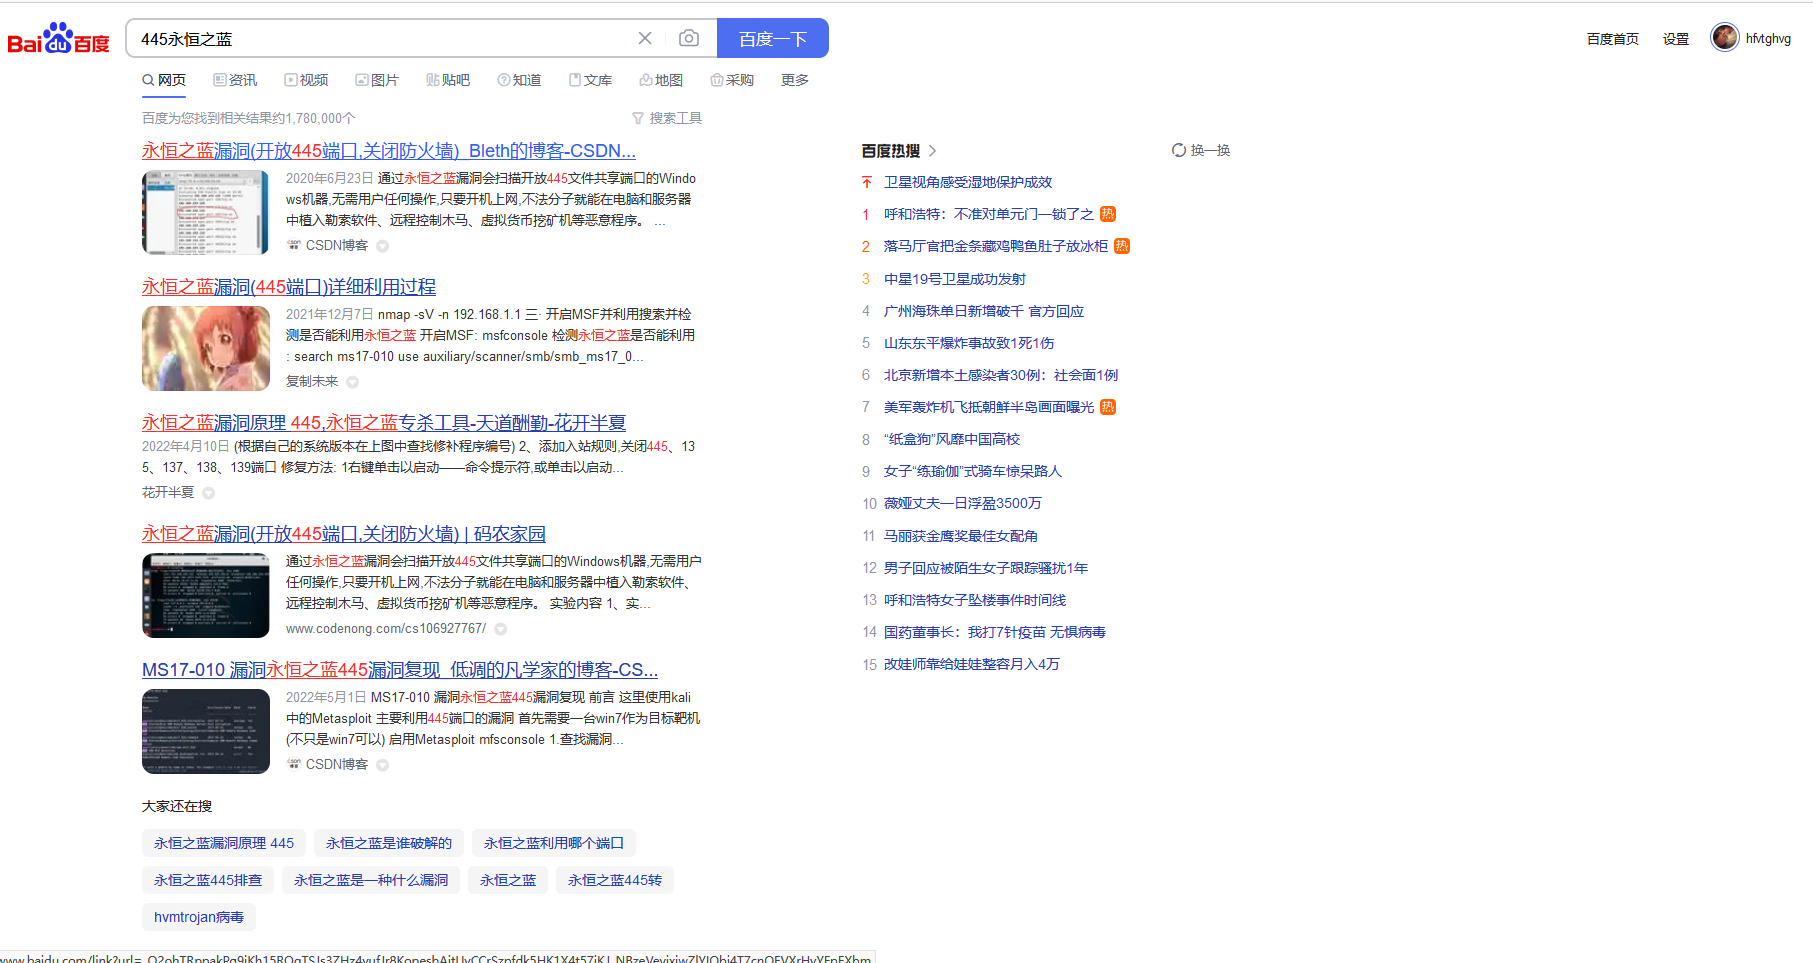The height and width of the screenshot is (963, 1813).
Task: Switch to the 资讯 tab
Action: click(235, 80)
